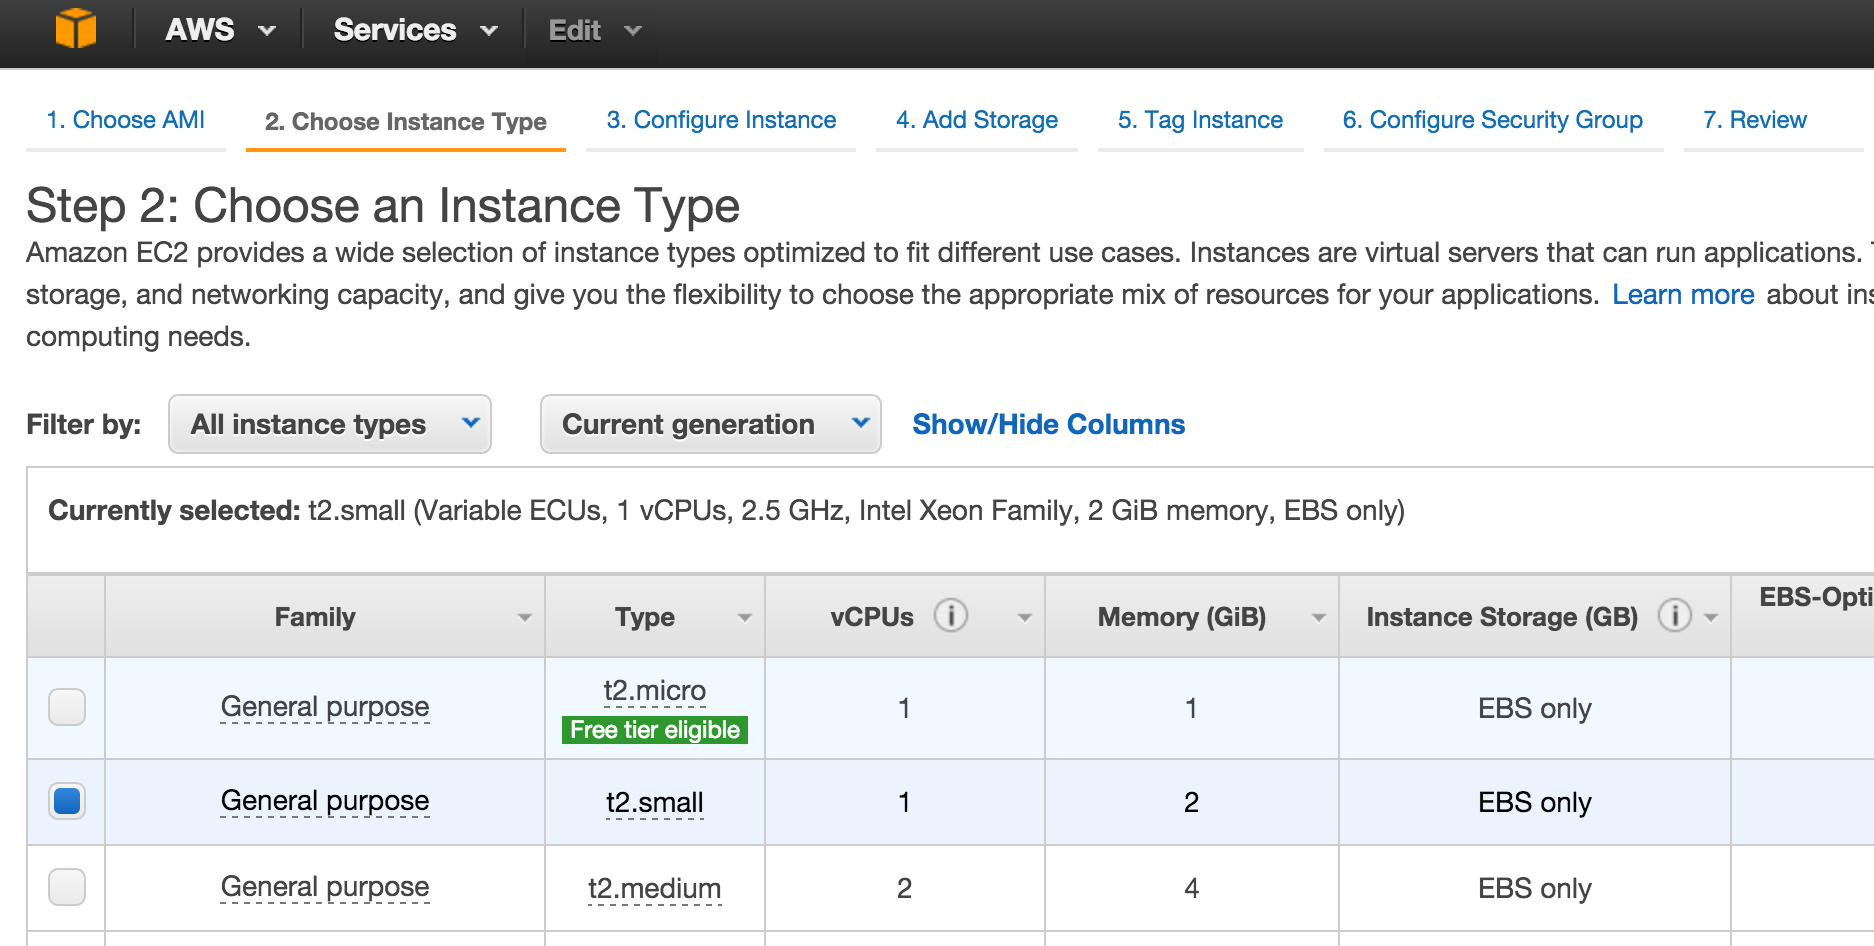Select the t2.micro instance checkbox
The height and width of the screenshot is (946, 1874).
67,707
